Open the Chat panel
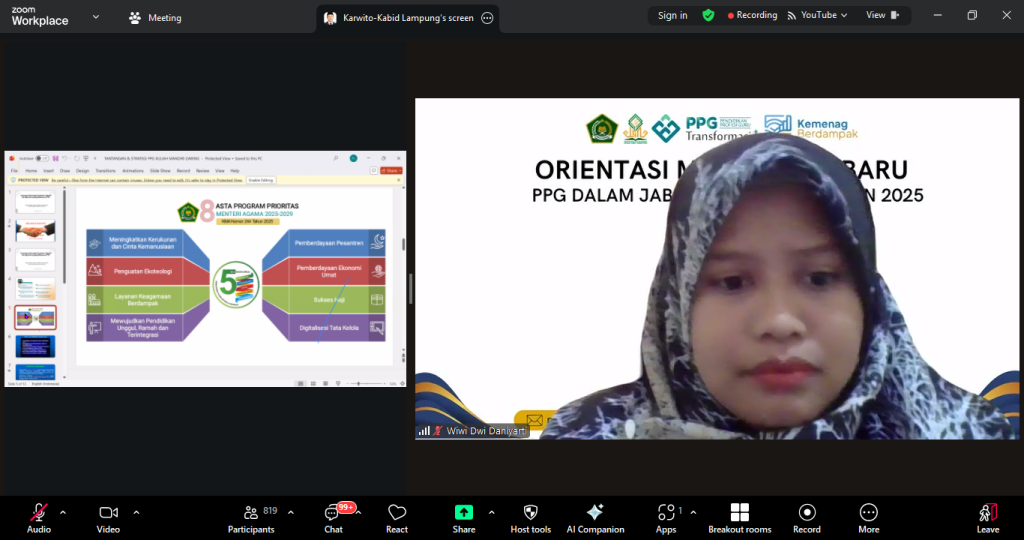The height and width of the screenshot is (540, 1024). [x=333, y=517]
